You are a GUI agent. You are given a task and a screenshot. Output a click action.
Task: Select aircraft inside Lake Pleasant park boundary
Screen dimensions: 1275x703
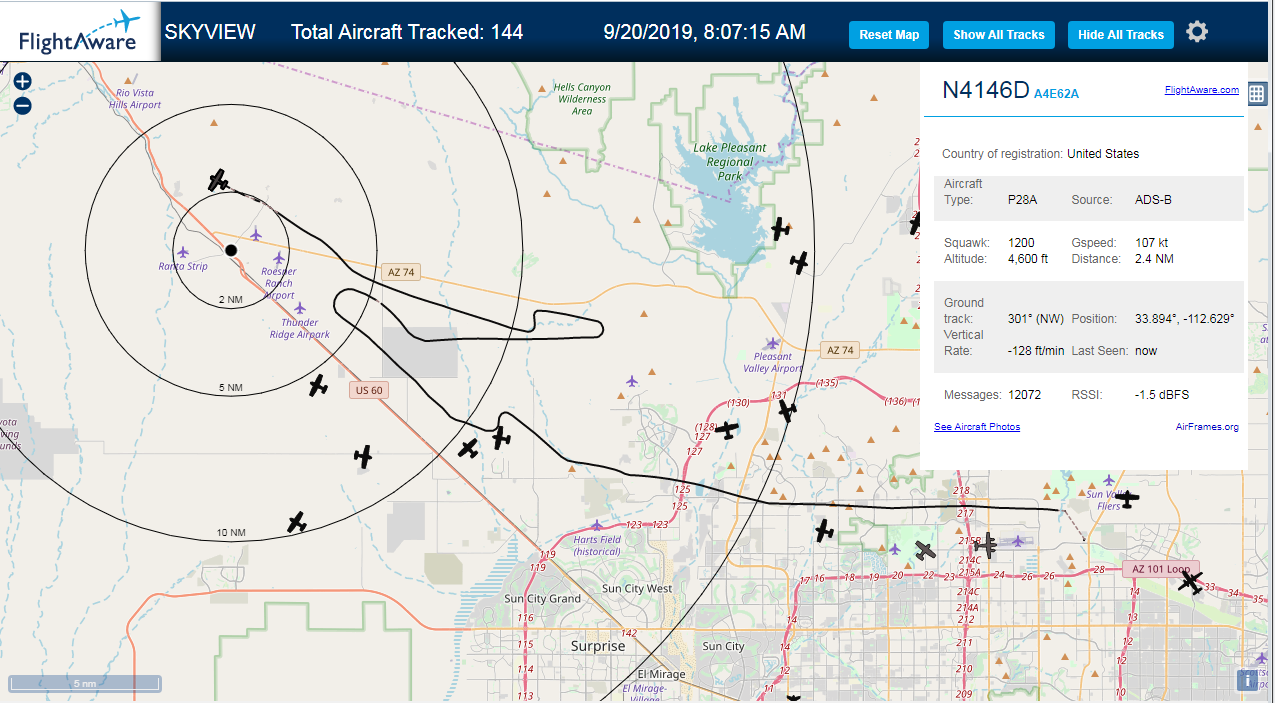(x=780, y=229)
